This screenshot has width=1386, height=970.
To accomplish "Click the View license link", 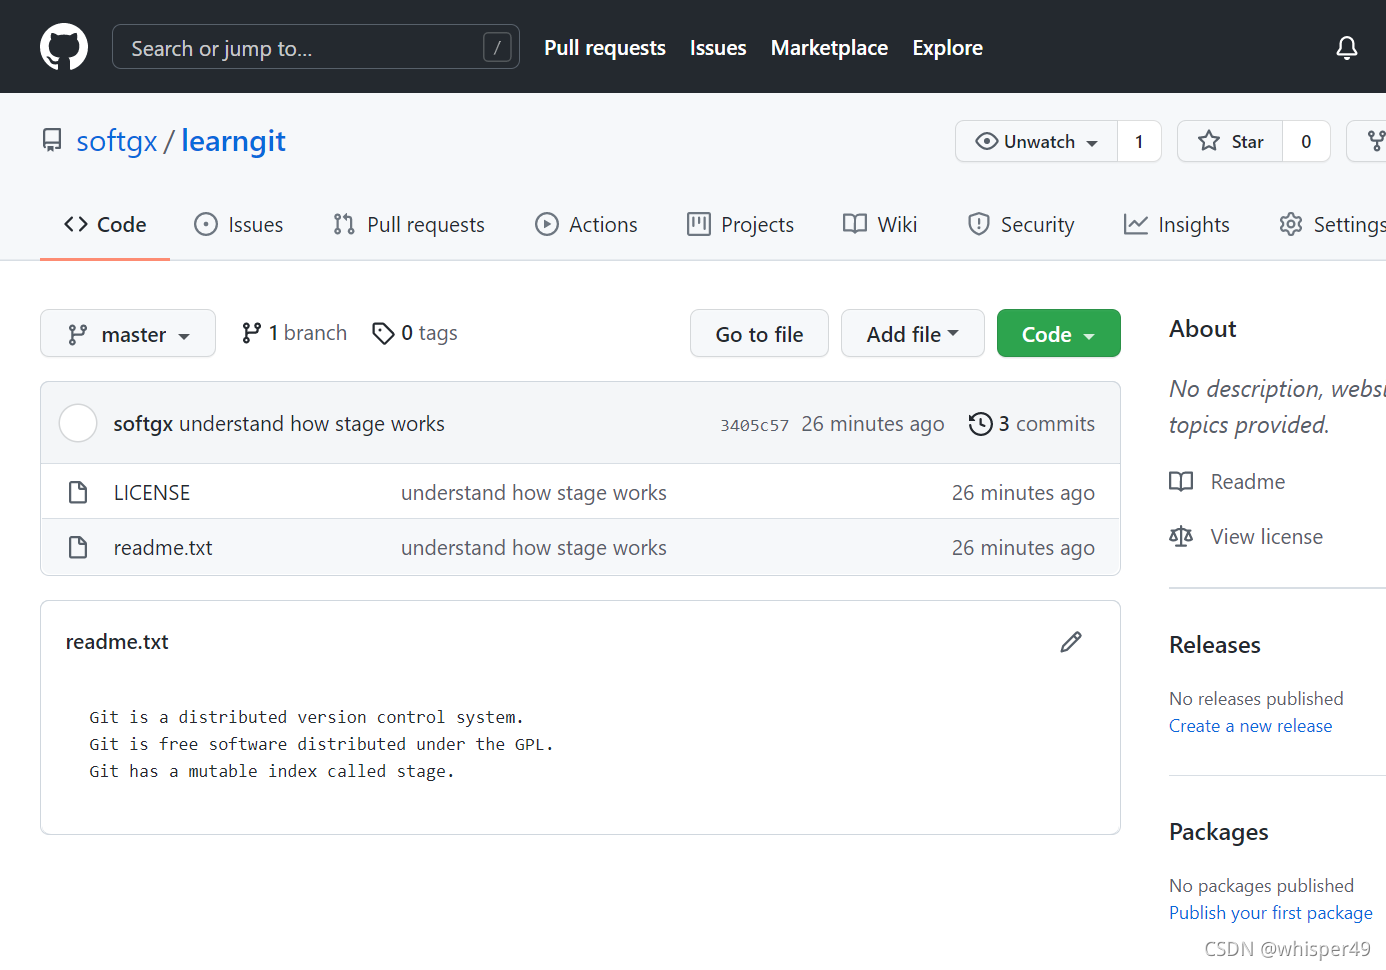I will pos(1267,537).
